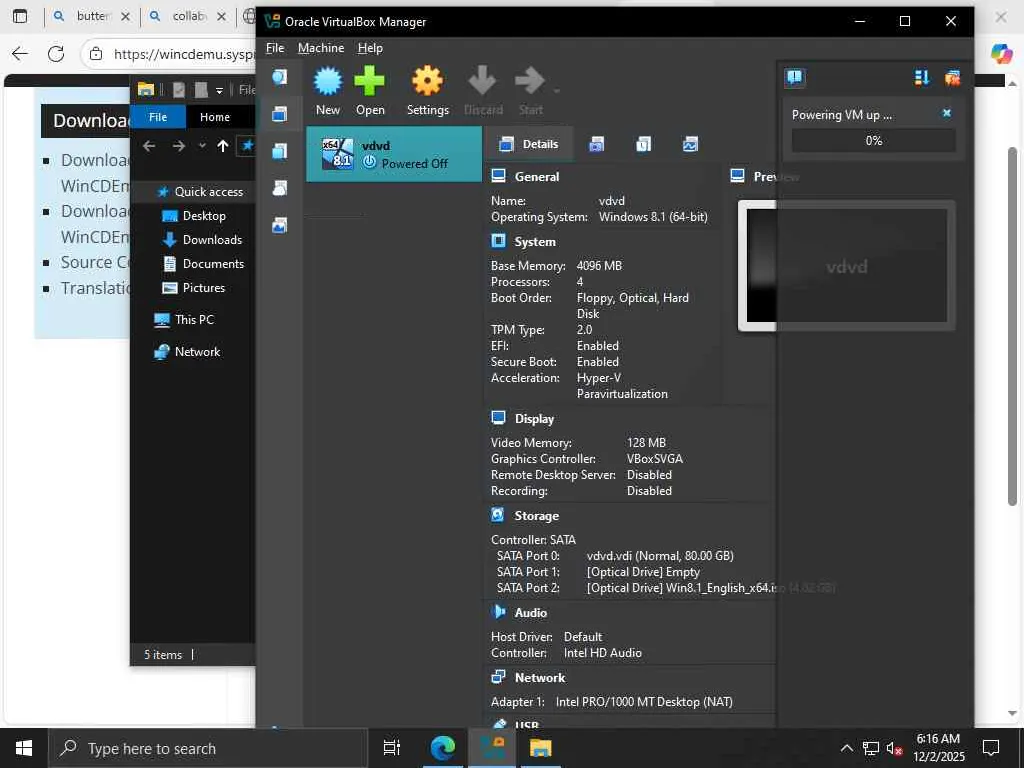
Task: Select Desktop in File Explorer navigation
Action: [194, 216]
